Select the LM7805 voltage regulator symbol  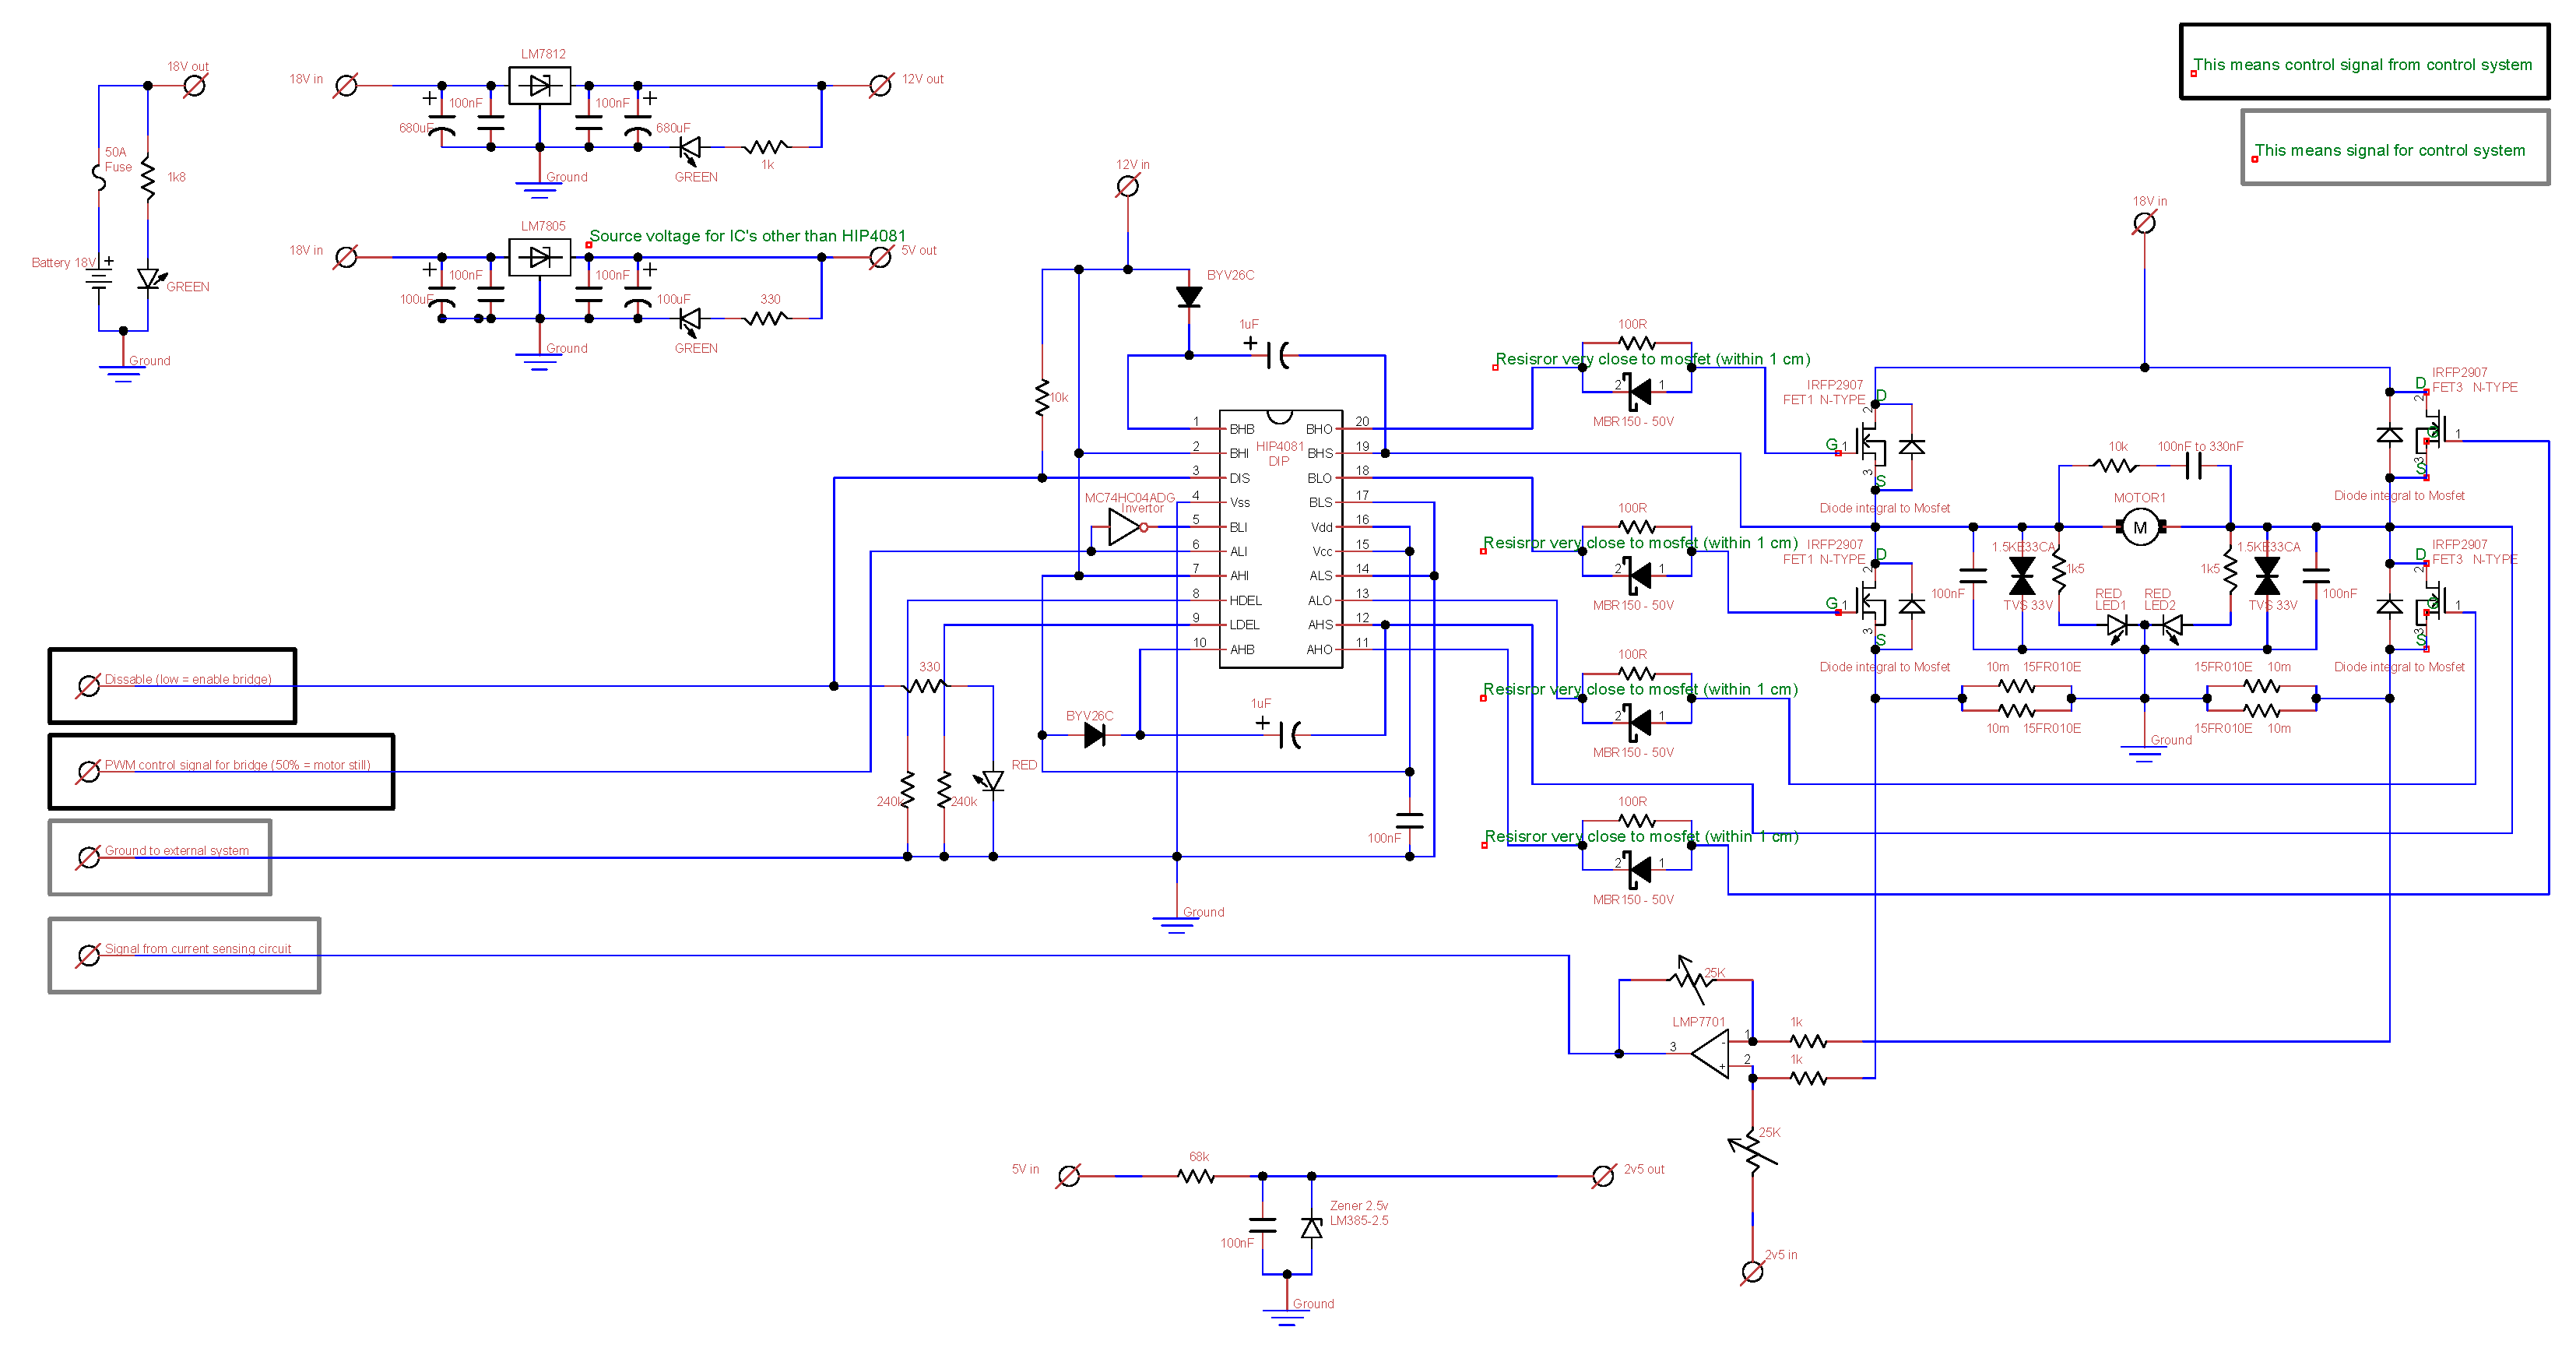pyautogui.click(x=540, y=258)
